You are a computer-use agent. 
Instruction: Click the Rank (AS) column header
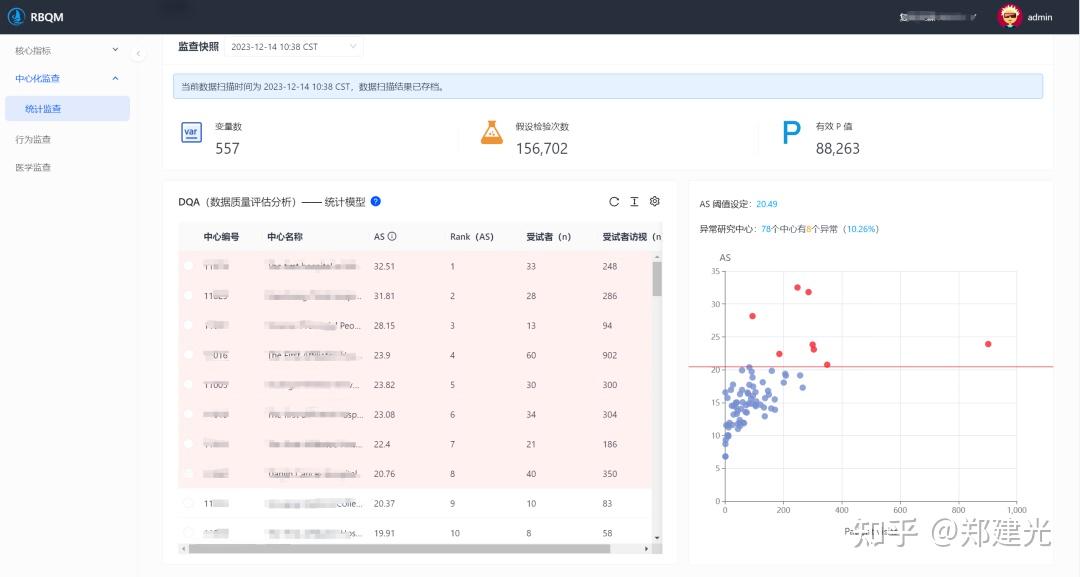(x=472, y=237)
